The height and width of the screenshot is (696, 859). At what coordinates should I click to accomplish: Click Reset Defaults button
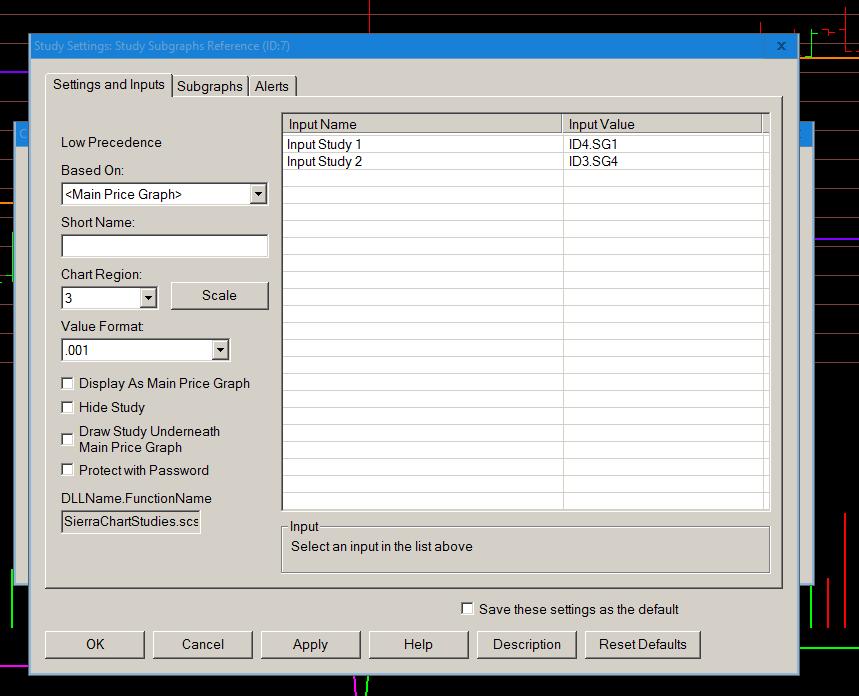pos(643,645)
